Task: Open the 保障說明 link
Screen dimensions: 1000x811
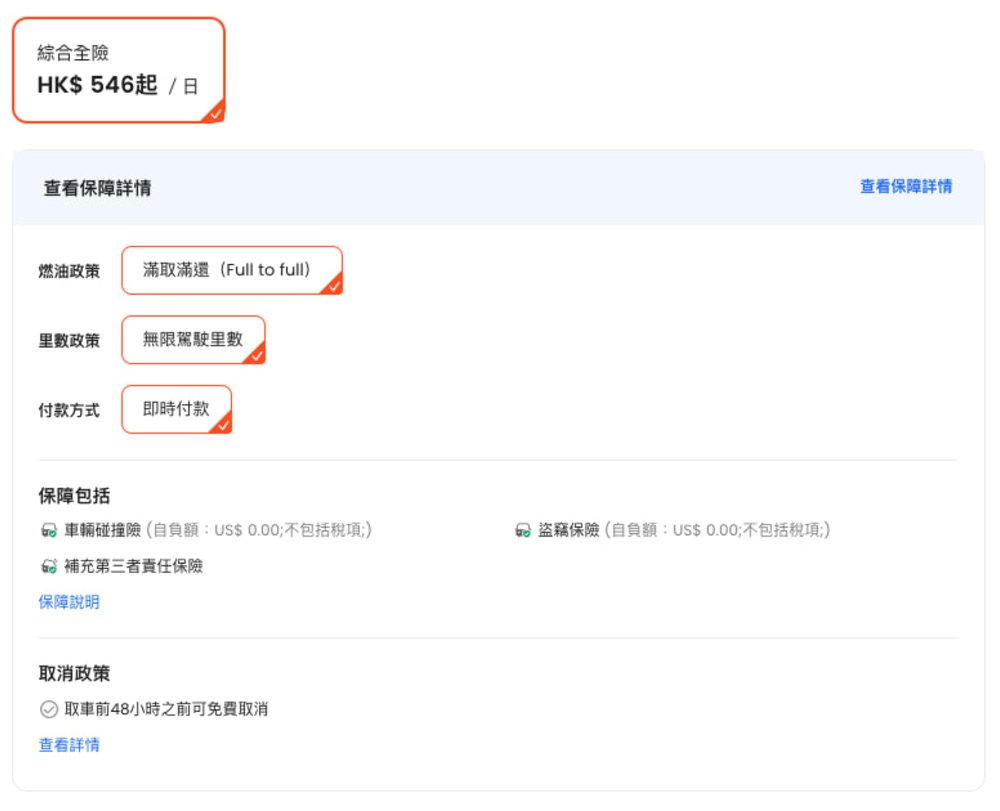Action: point(69,602)
